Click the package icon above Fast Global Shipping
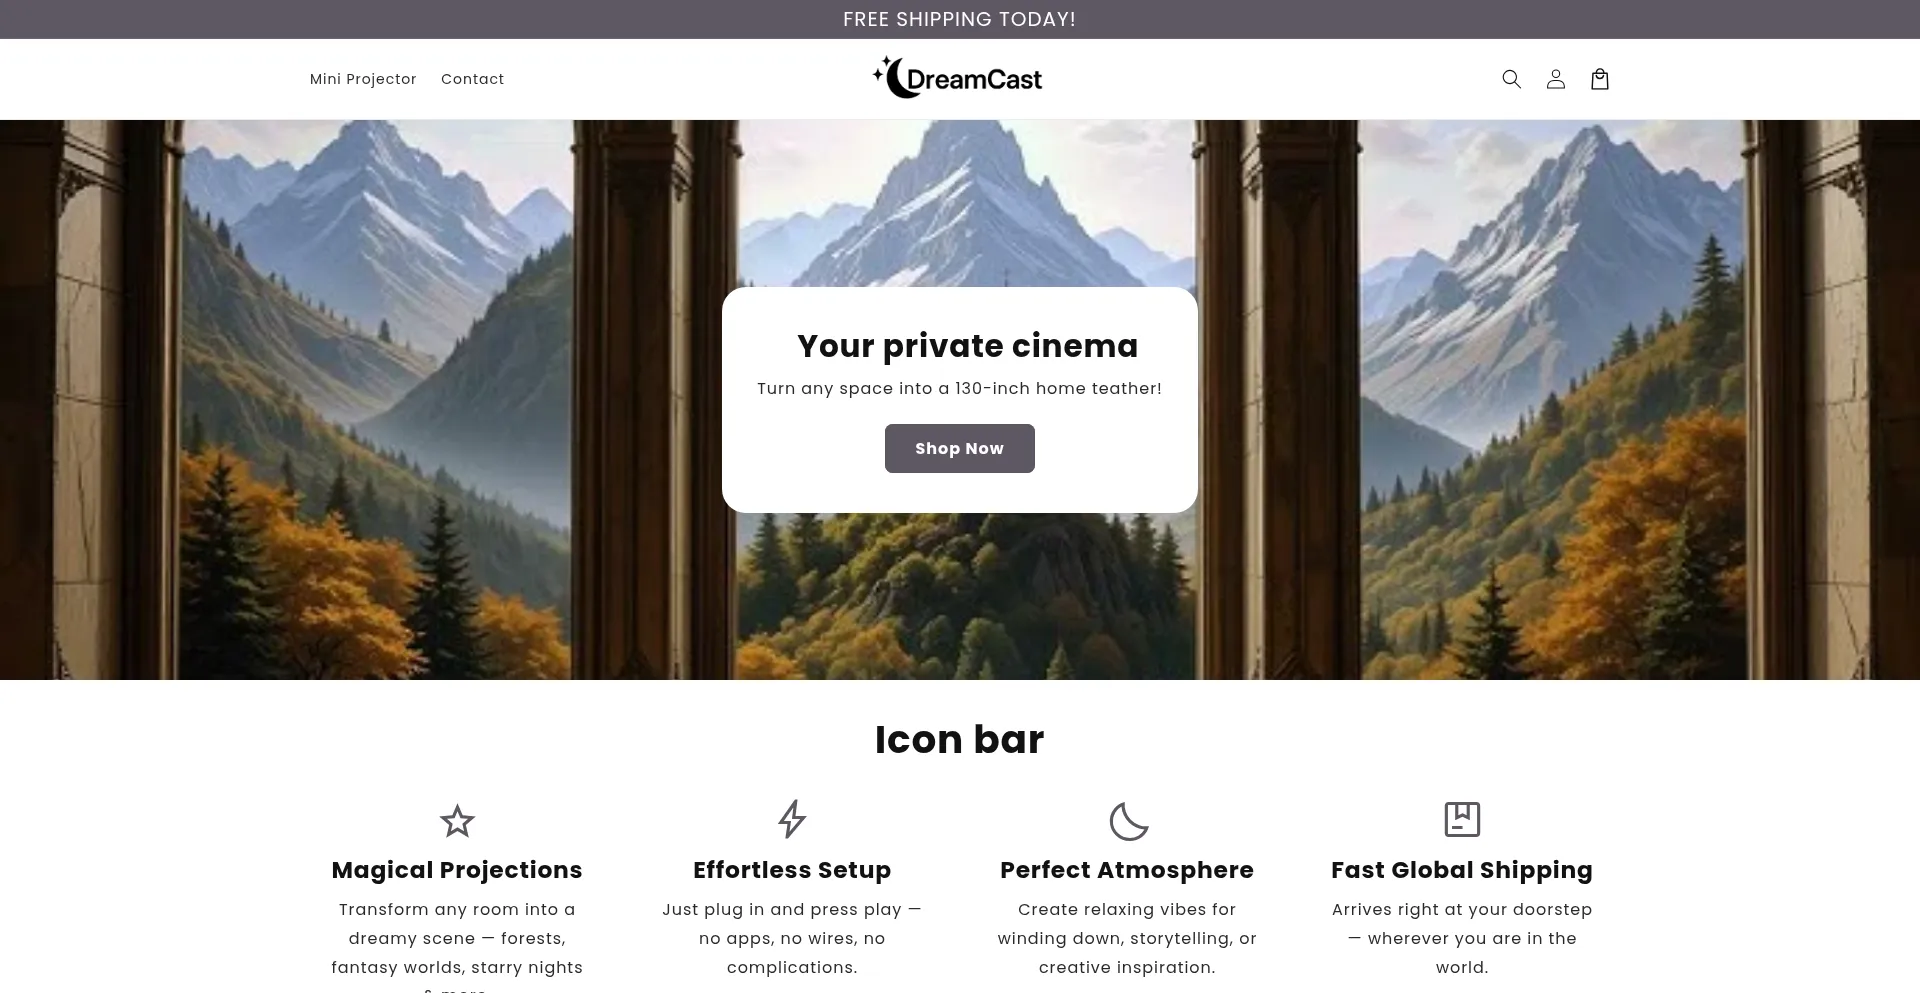The image size is (1920, 993). pyautogui.click(x=1462, y=819)
